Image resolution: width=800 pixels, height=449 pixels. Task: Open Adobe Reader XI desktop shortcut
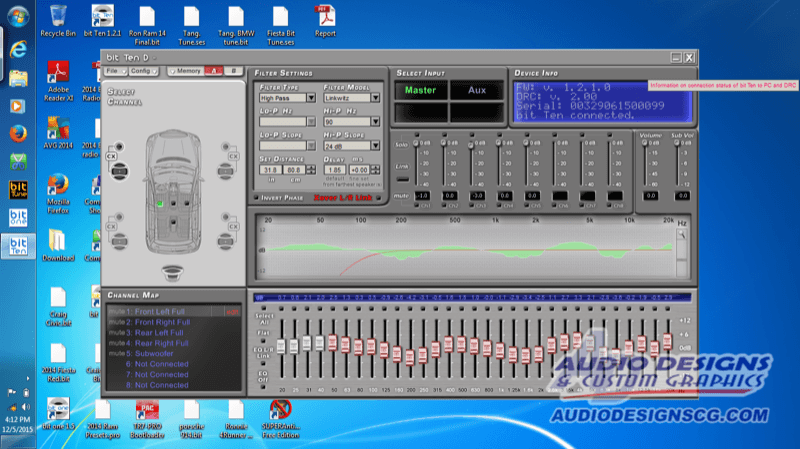pos(58,81)
